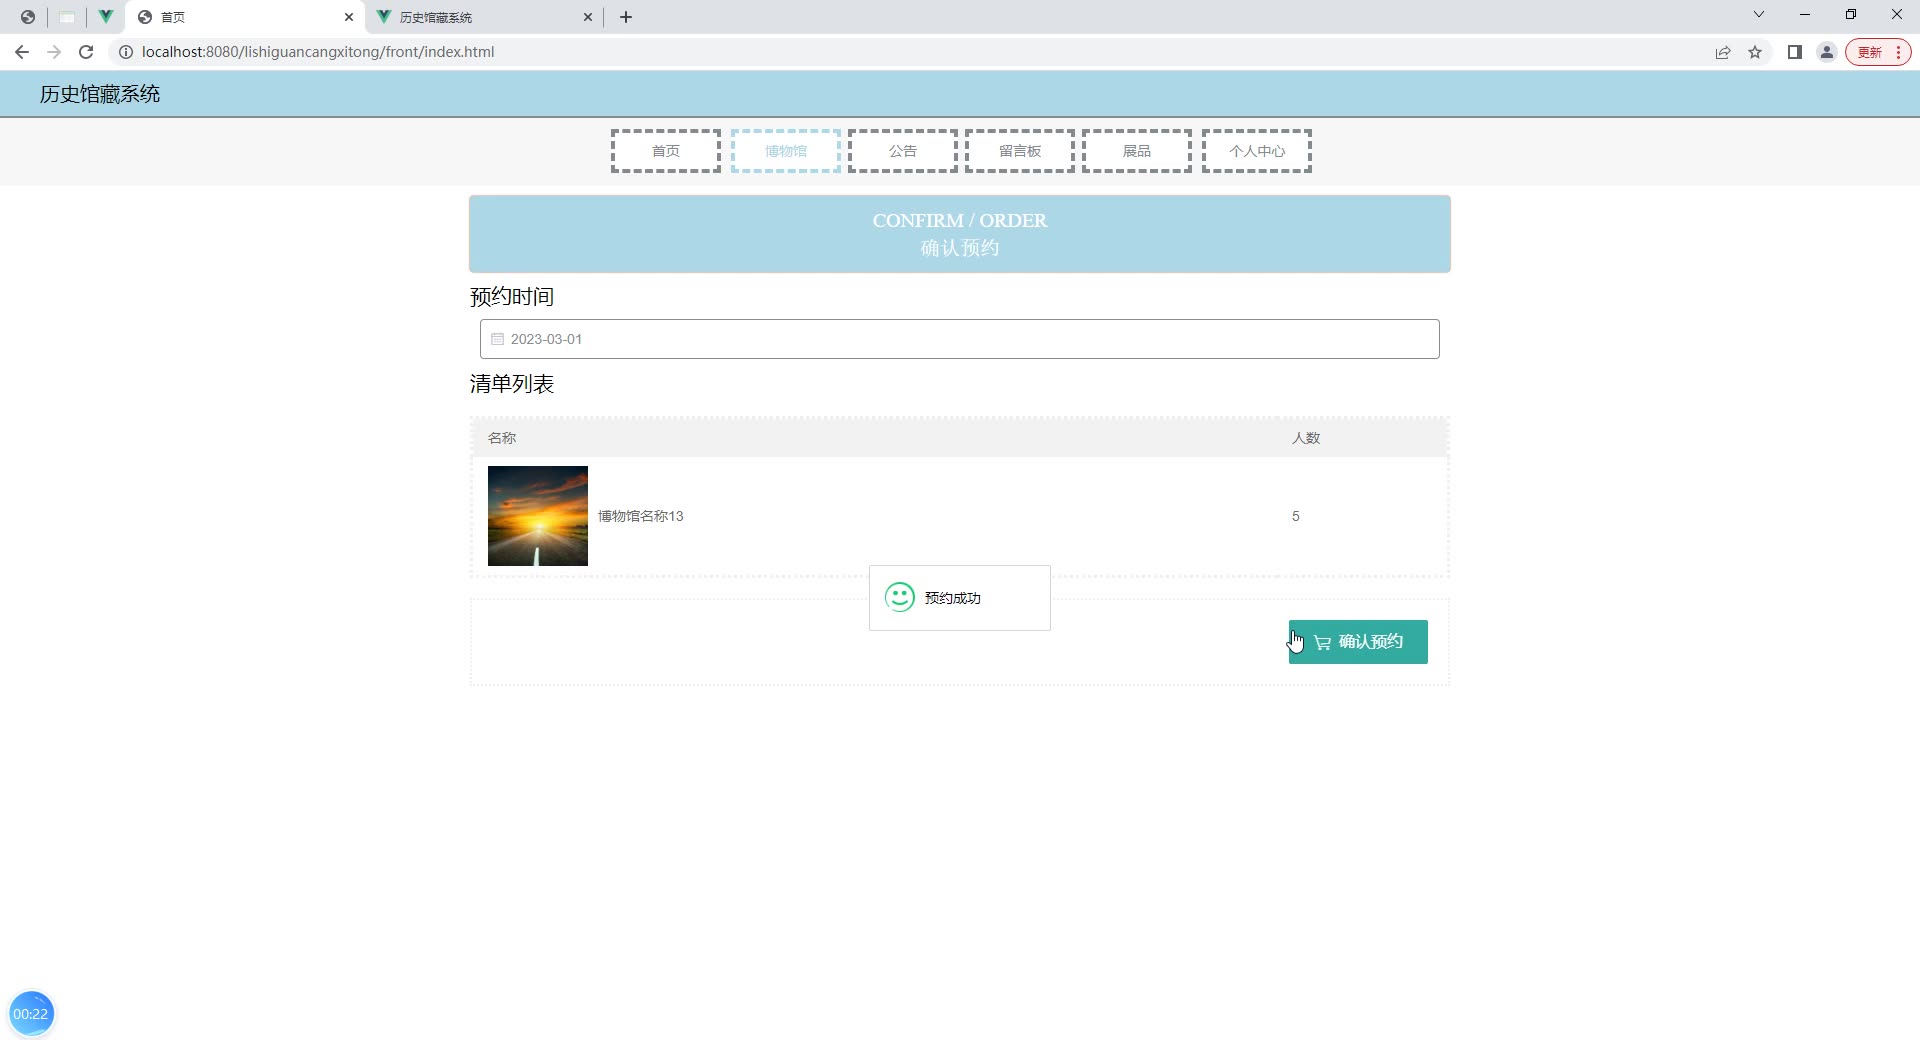This screenshot has height=1040, width=1920.
Task: Open the 博物馆 menu item
Action: click(786, 151)
